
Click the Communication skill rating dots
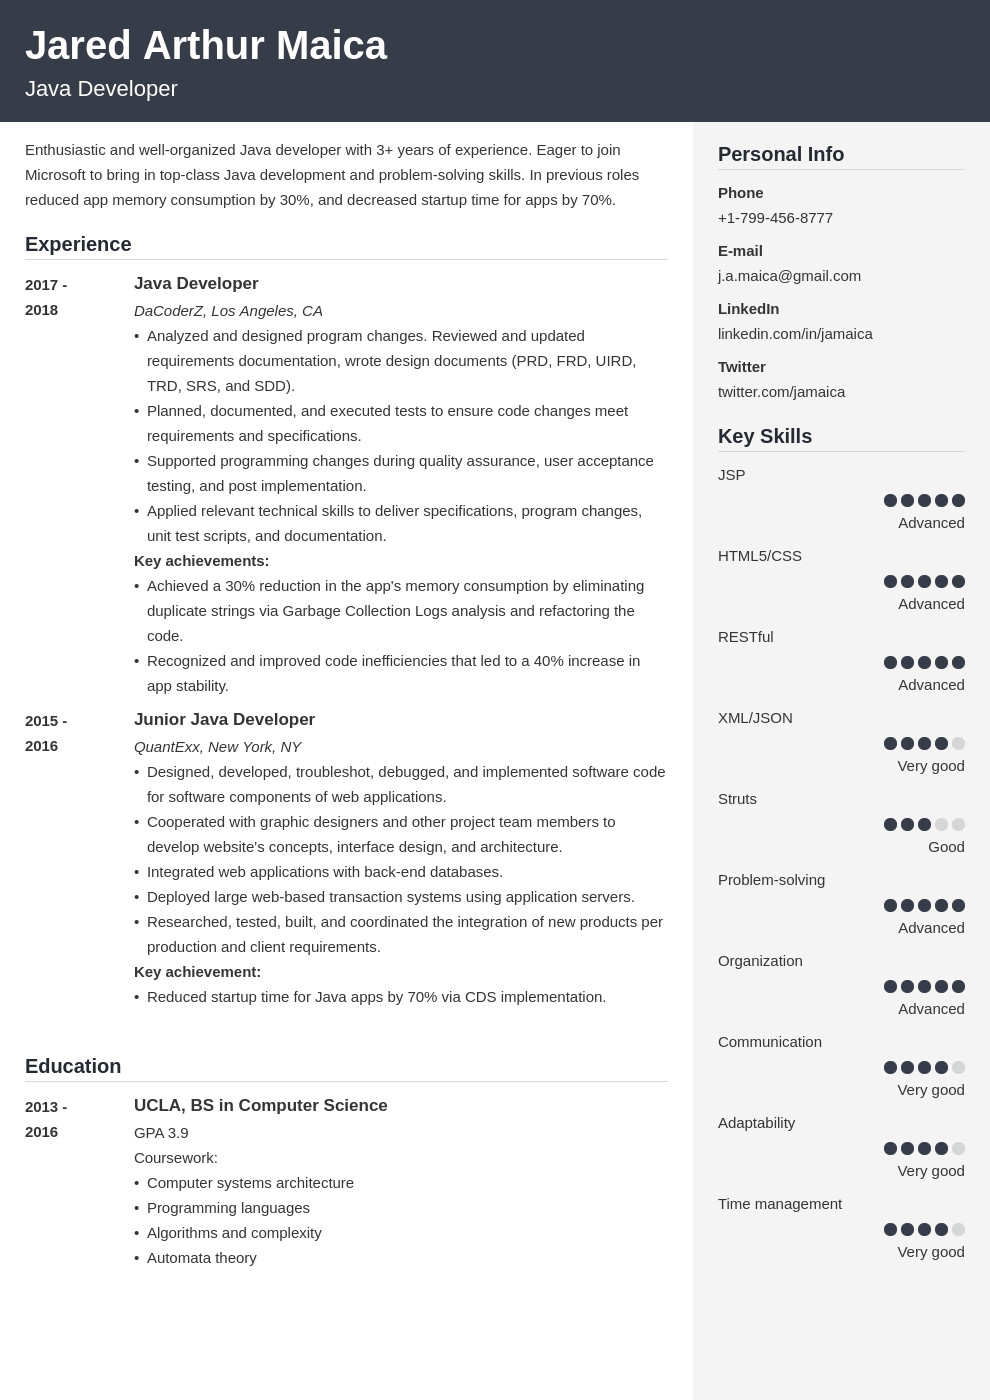(x=924, y=1067)
